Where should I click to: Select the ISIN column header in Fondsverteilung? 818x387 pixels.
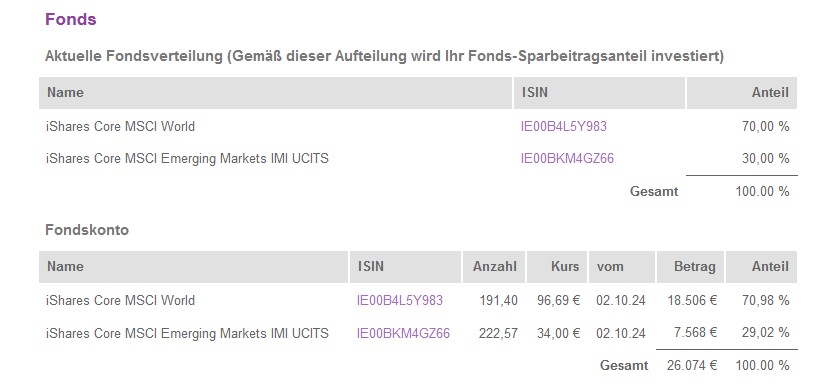click(x=599, y=93)
